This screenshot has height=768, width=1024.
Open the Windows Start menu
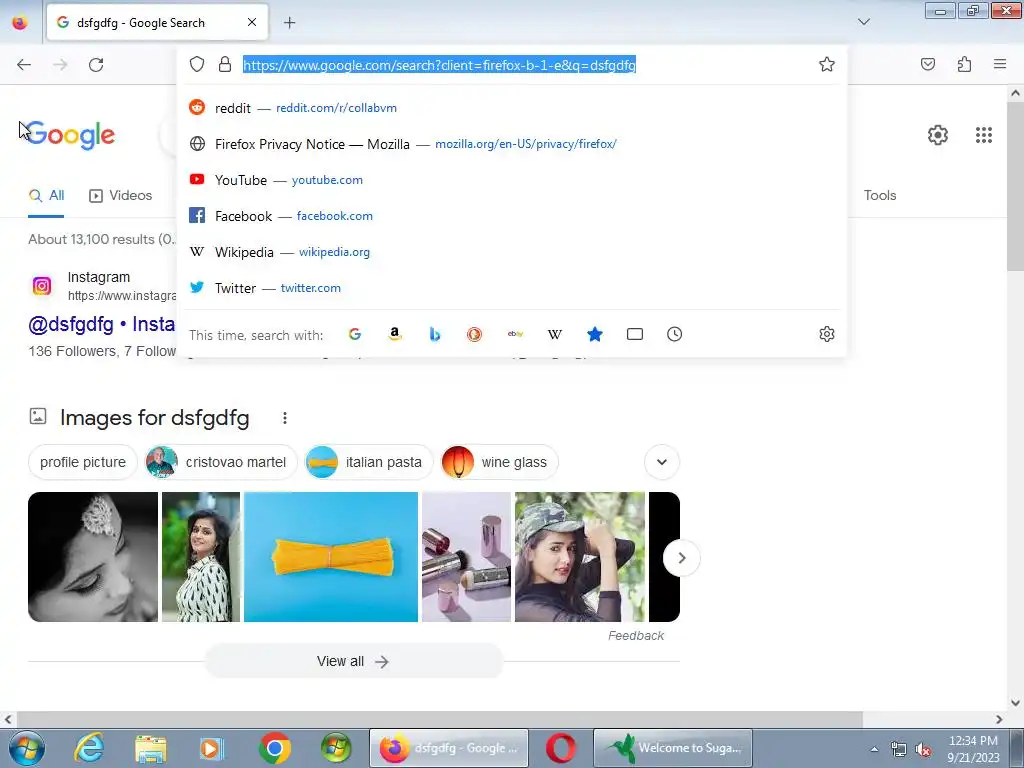coord(27,748)
